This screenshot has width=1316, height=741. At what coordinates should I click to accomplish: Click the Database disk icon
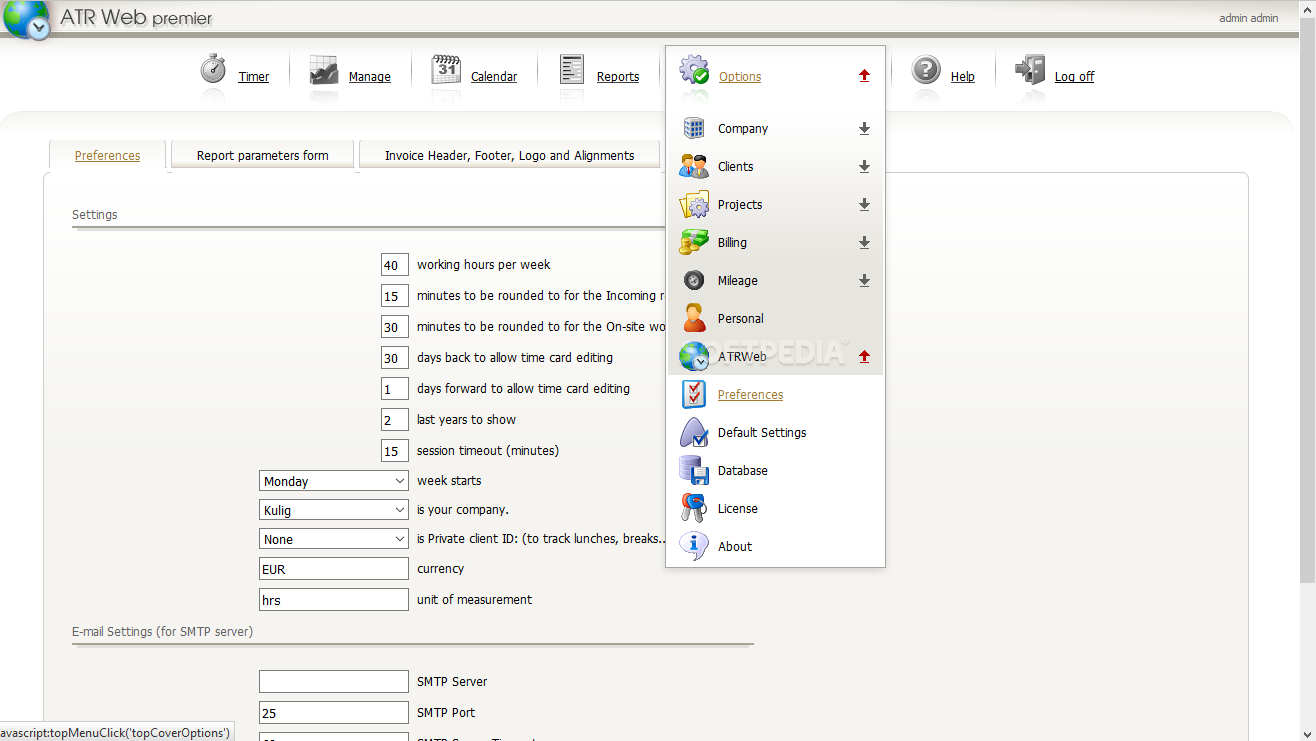pos(694,470)
